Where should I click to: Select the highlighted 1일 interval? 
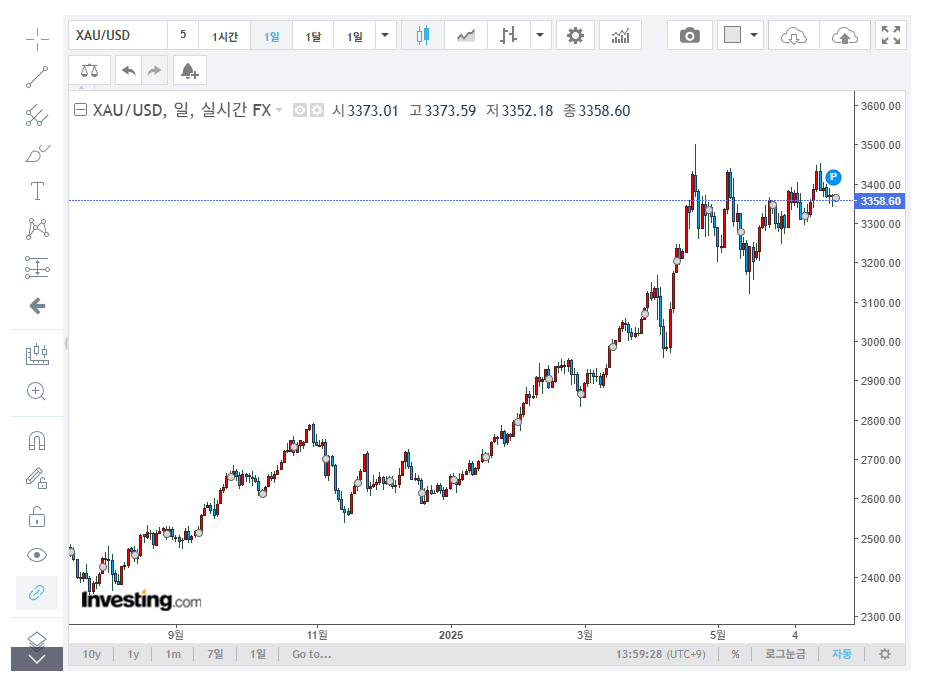coord(271,35)
